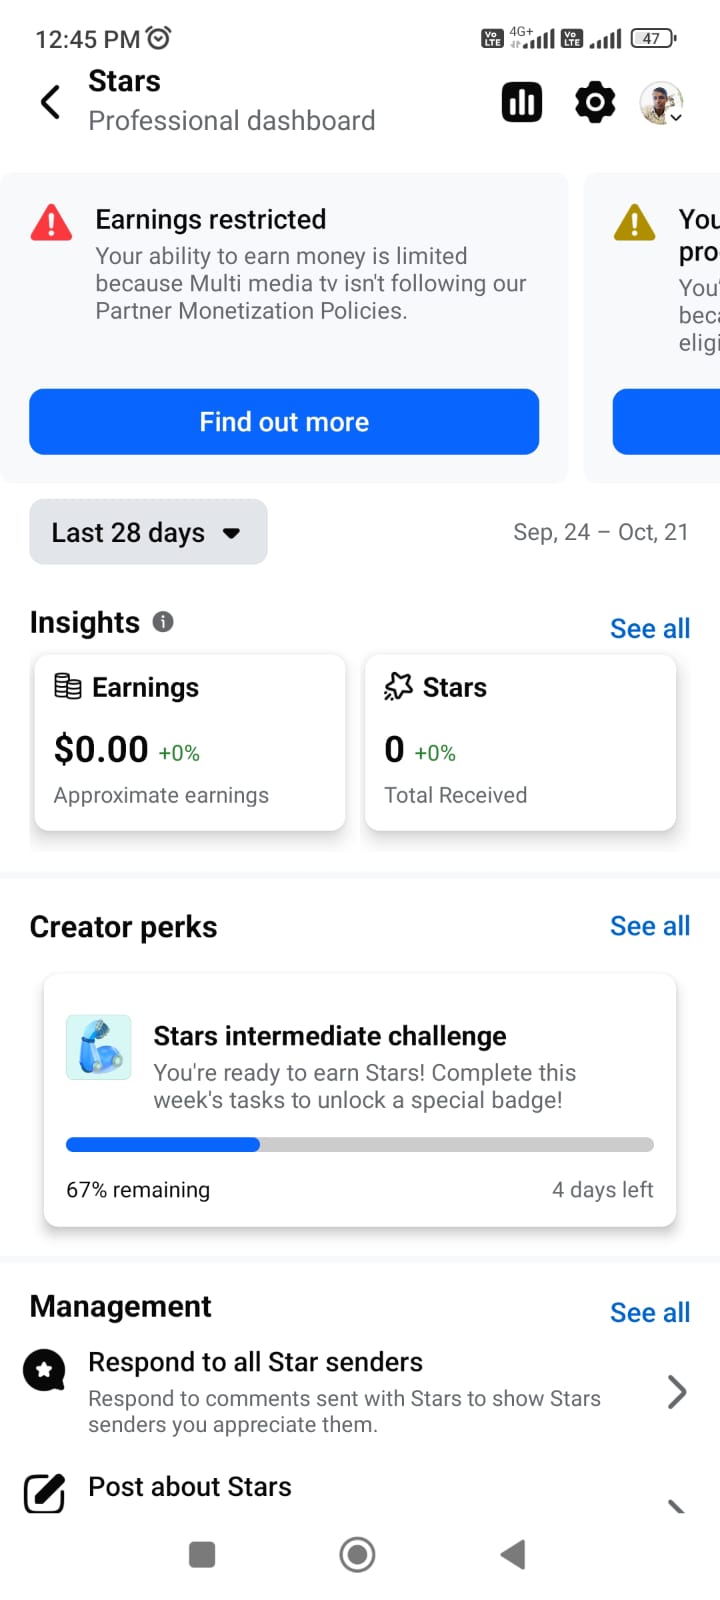Click the Find out more button

point(284,422)
